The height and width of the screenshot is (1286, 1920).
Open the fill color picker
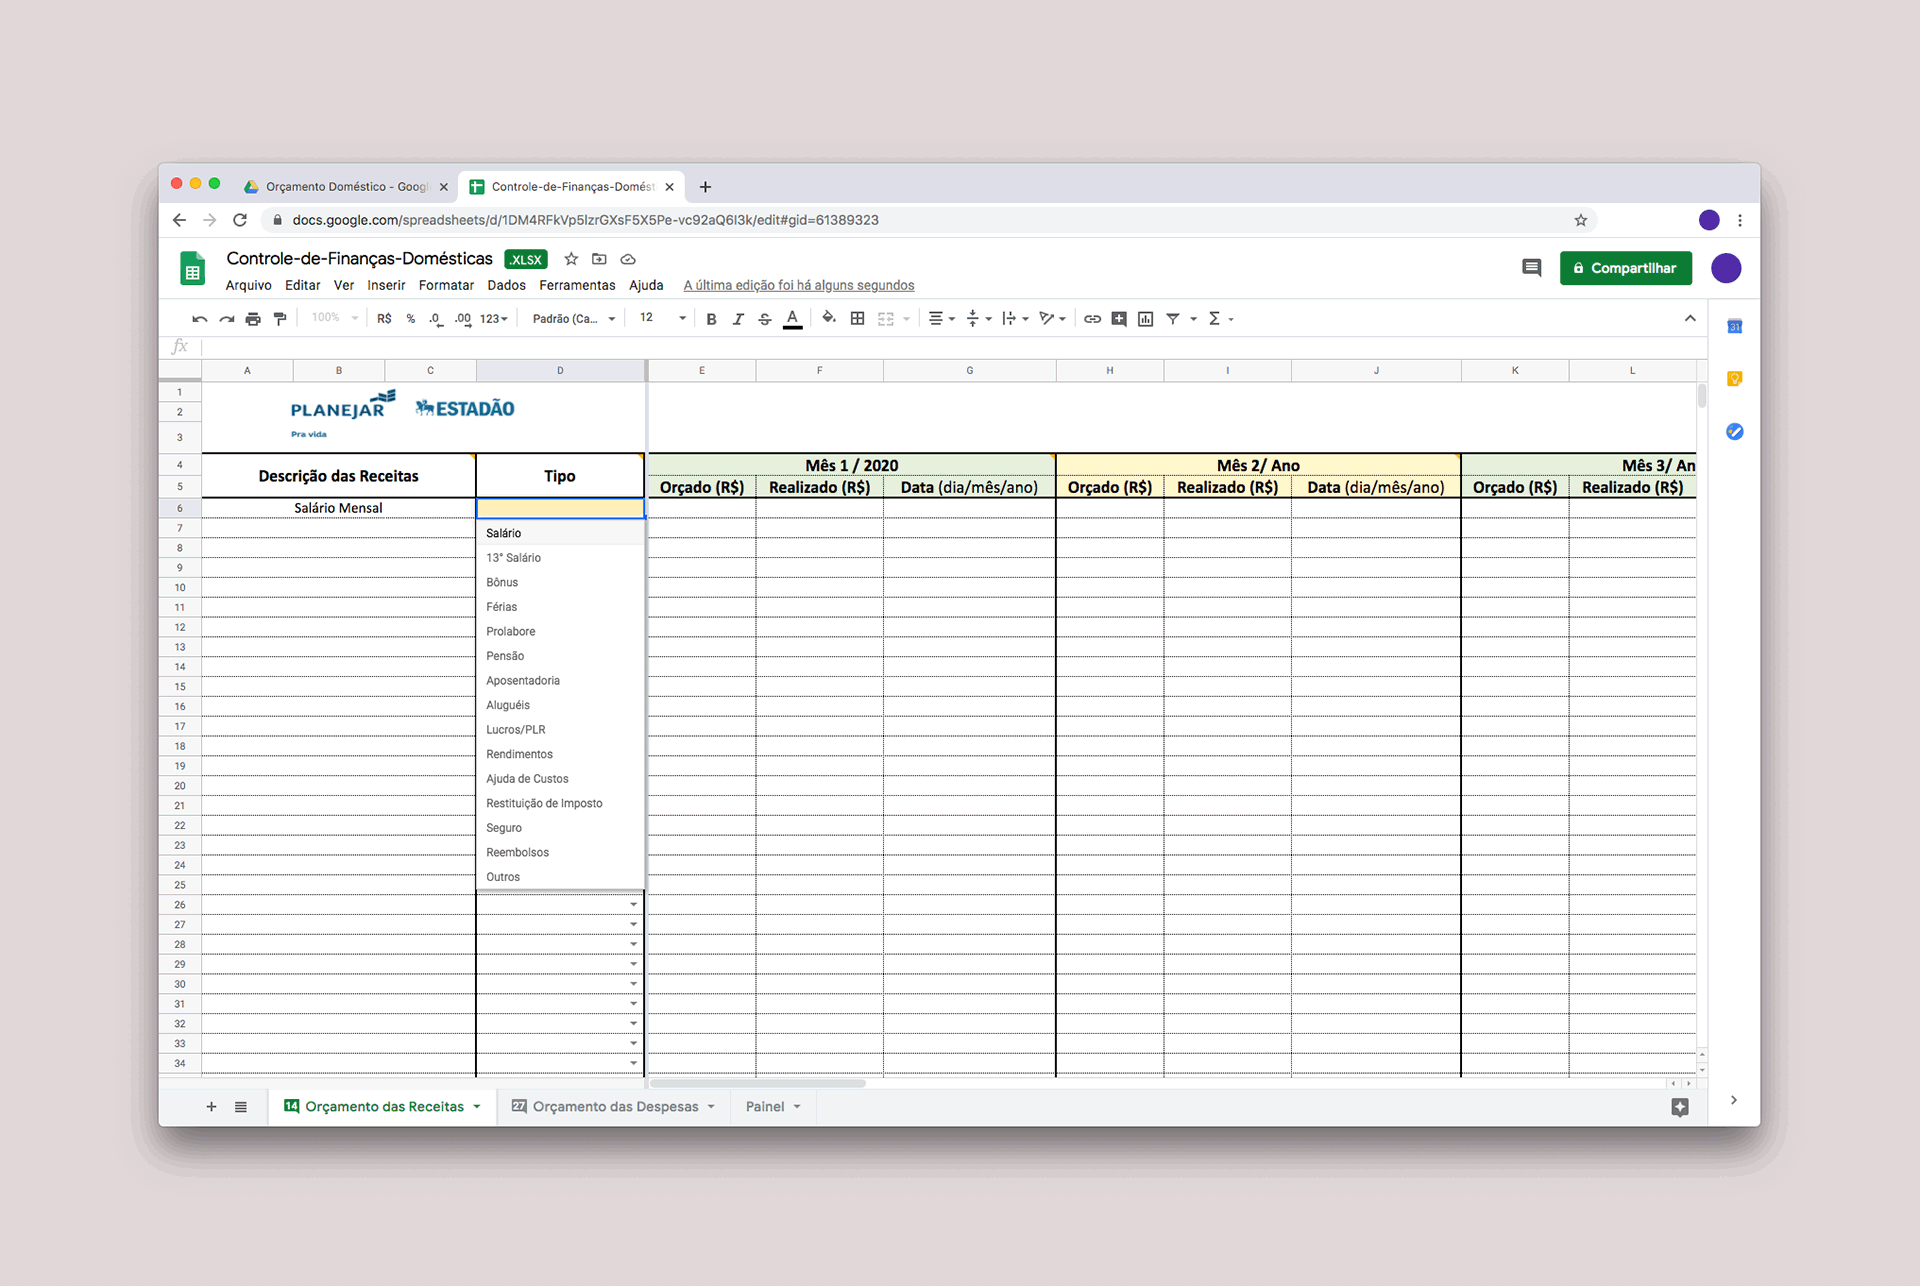coord(828,318)
